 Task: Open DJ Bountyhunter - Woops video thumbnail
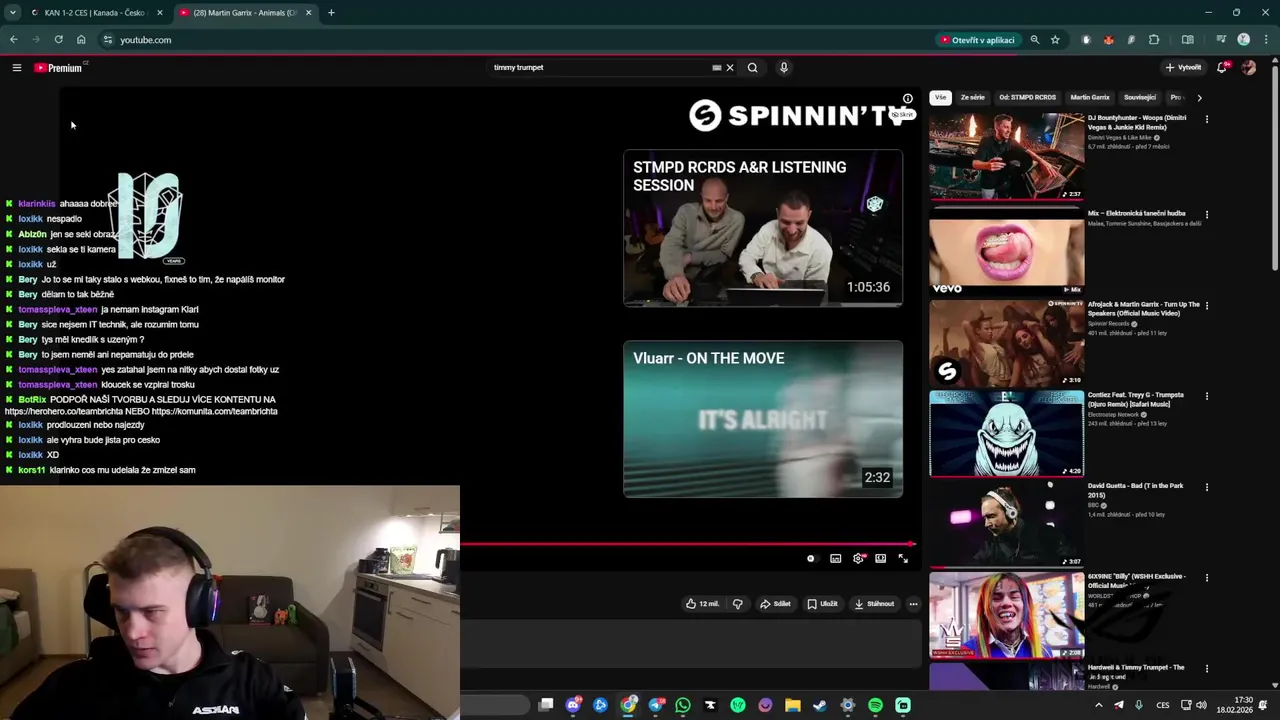1007,156
